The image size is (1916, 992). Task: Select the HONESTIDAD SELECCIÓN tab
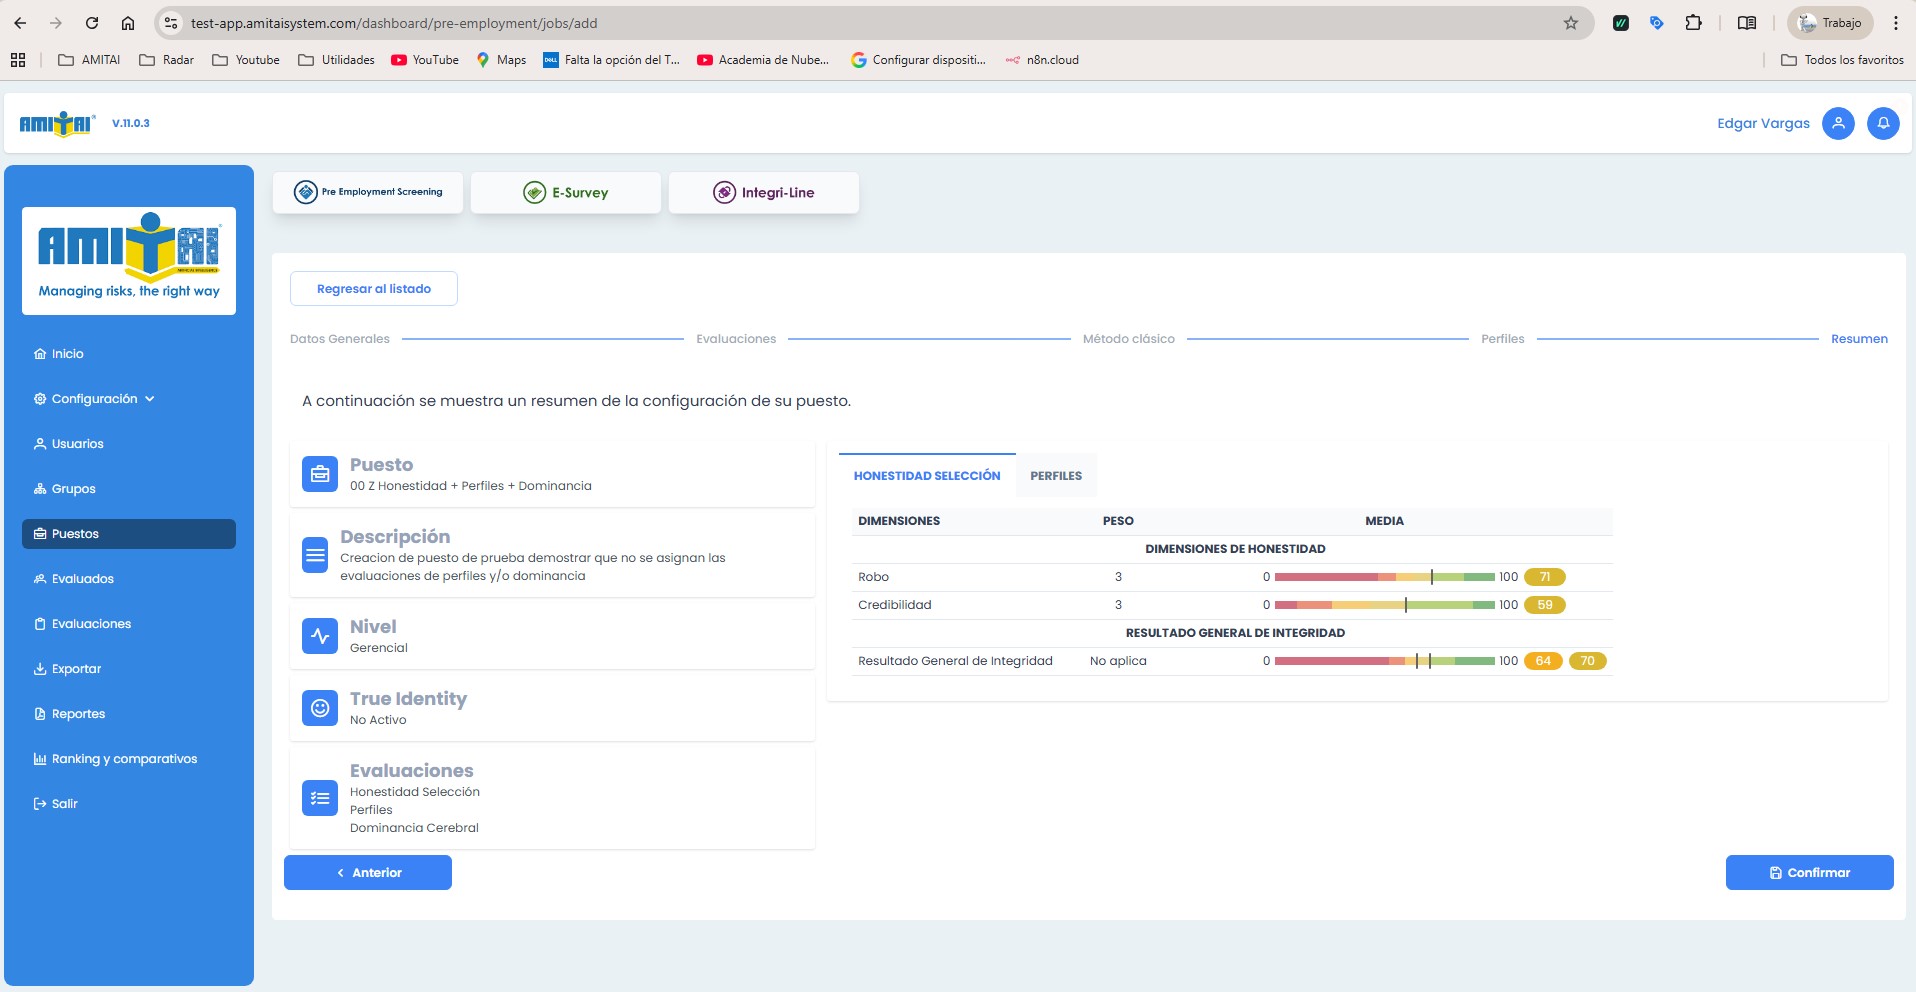tap(927, 476)
